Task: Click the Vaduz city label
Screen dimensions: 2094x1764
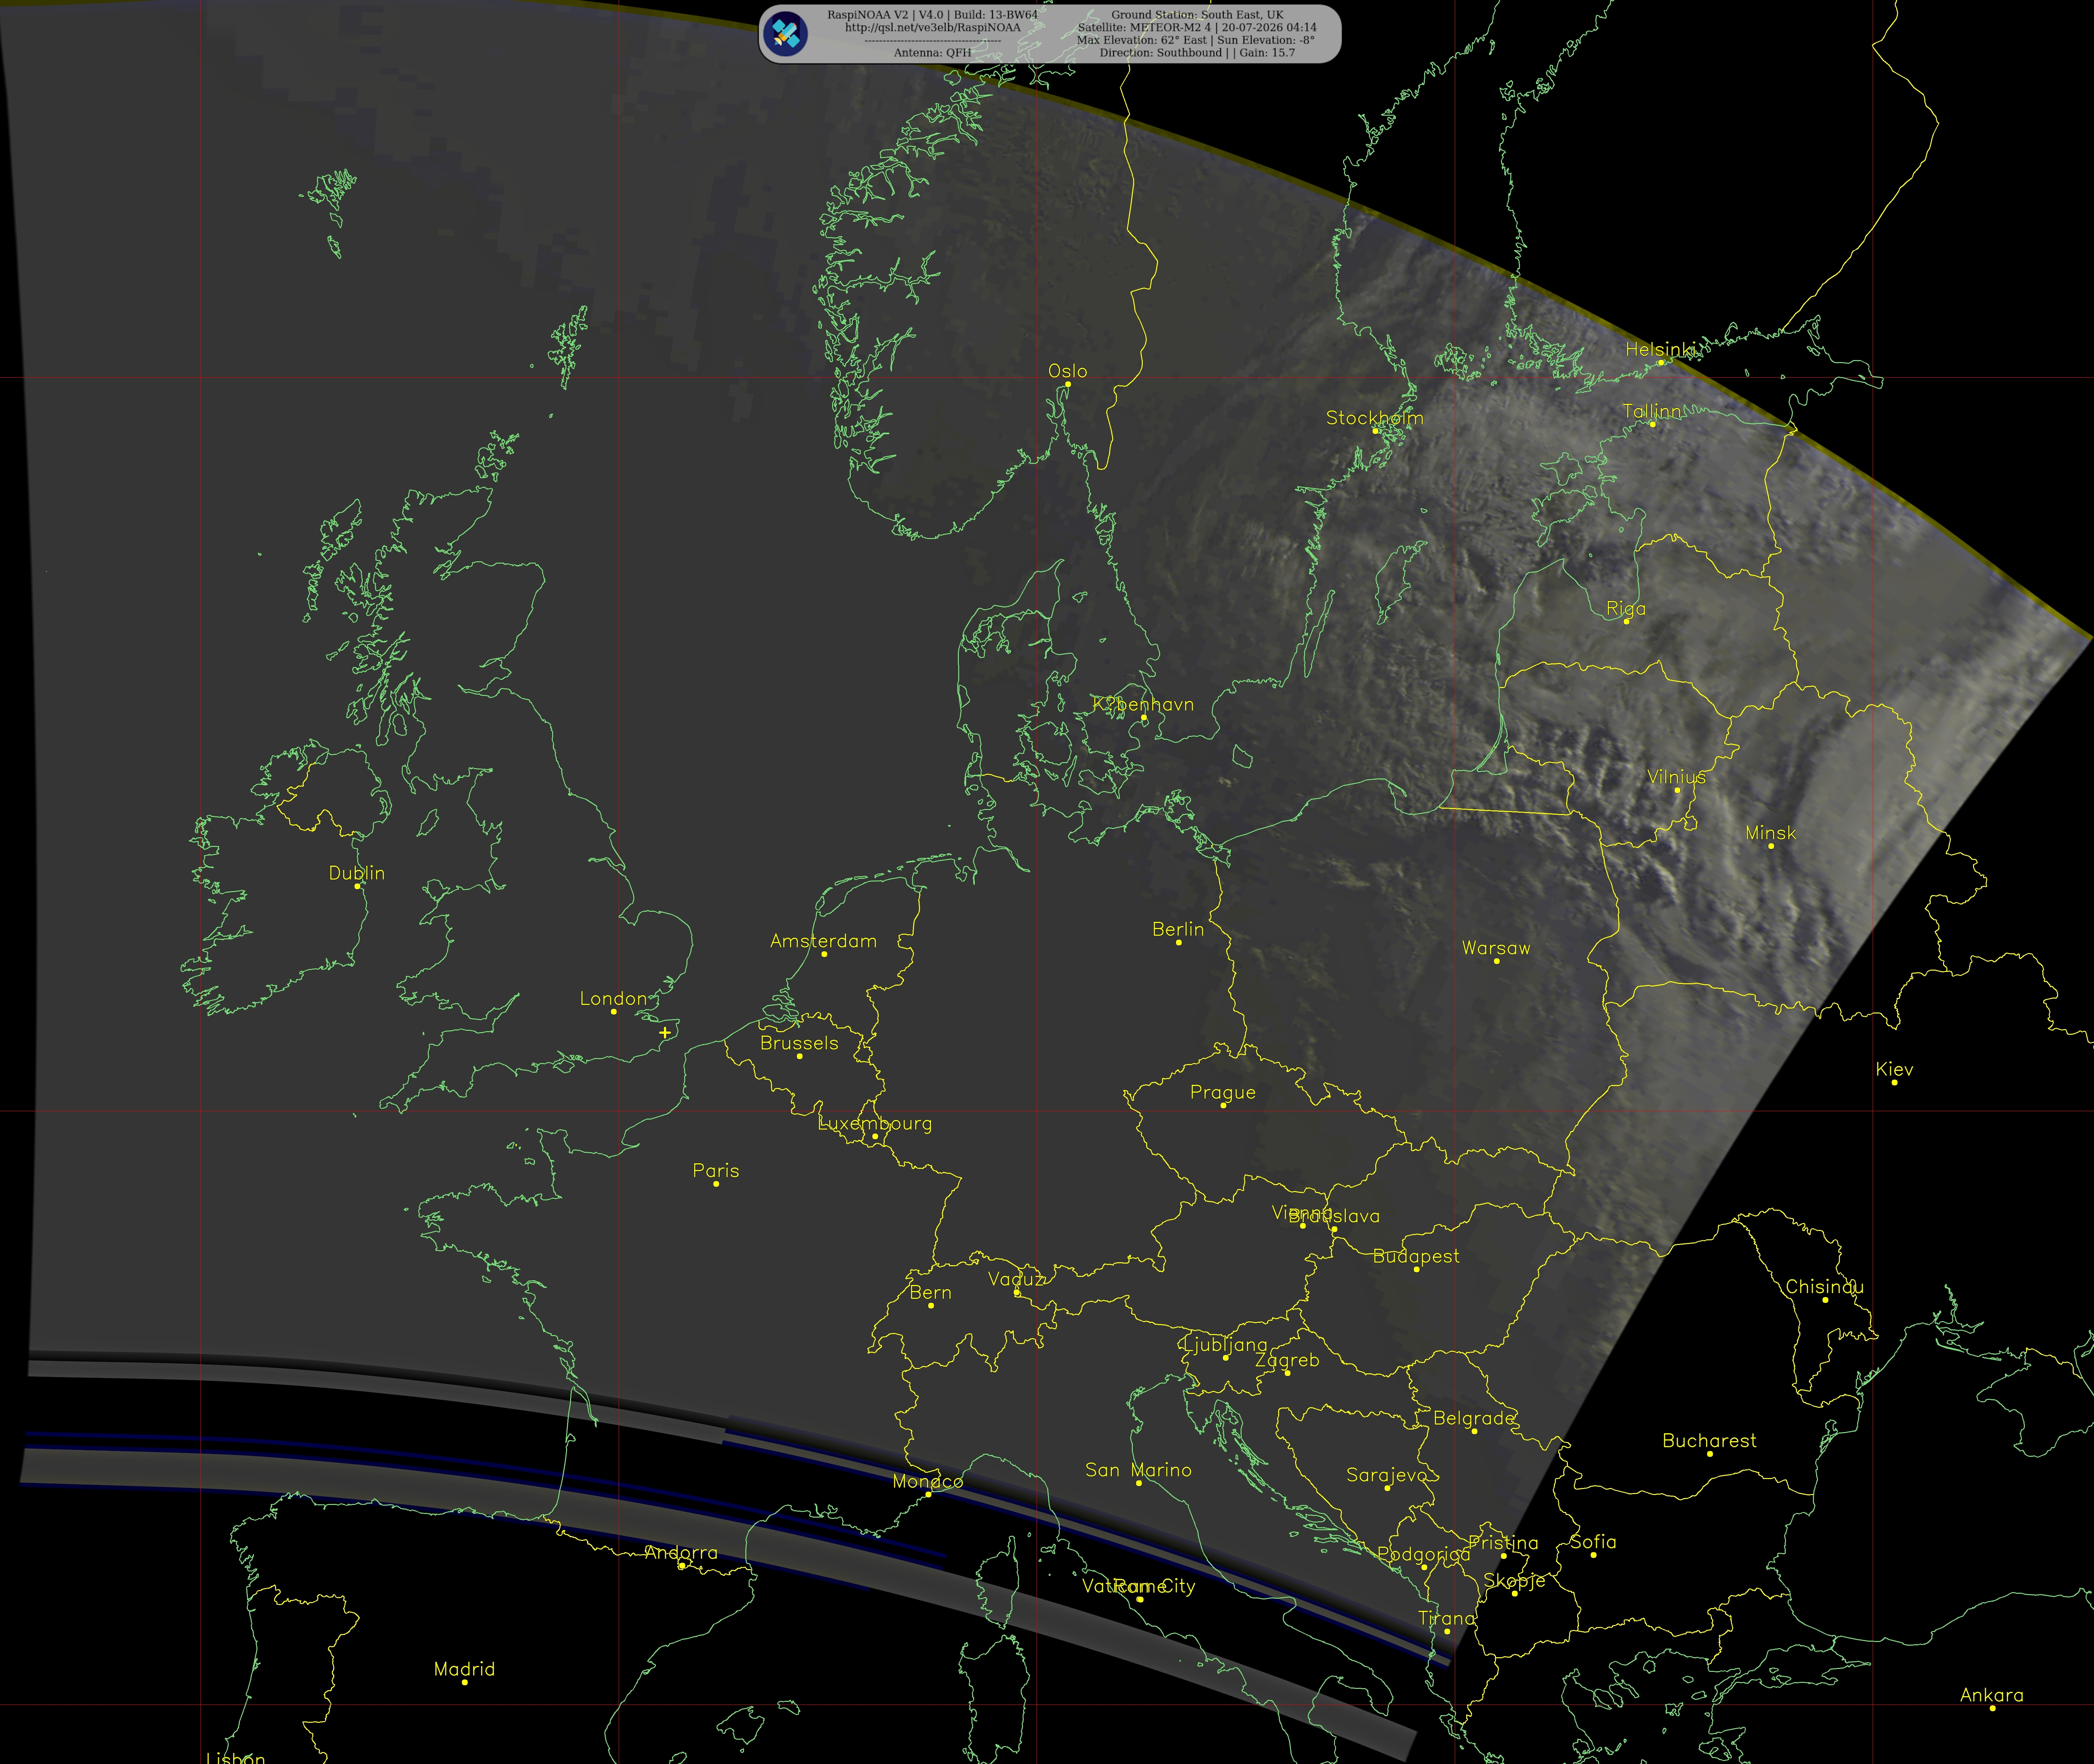Action: 1016,1279
